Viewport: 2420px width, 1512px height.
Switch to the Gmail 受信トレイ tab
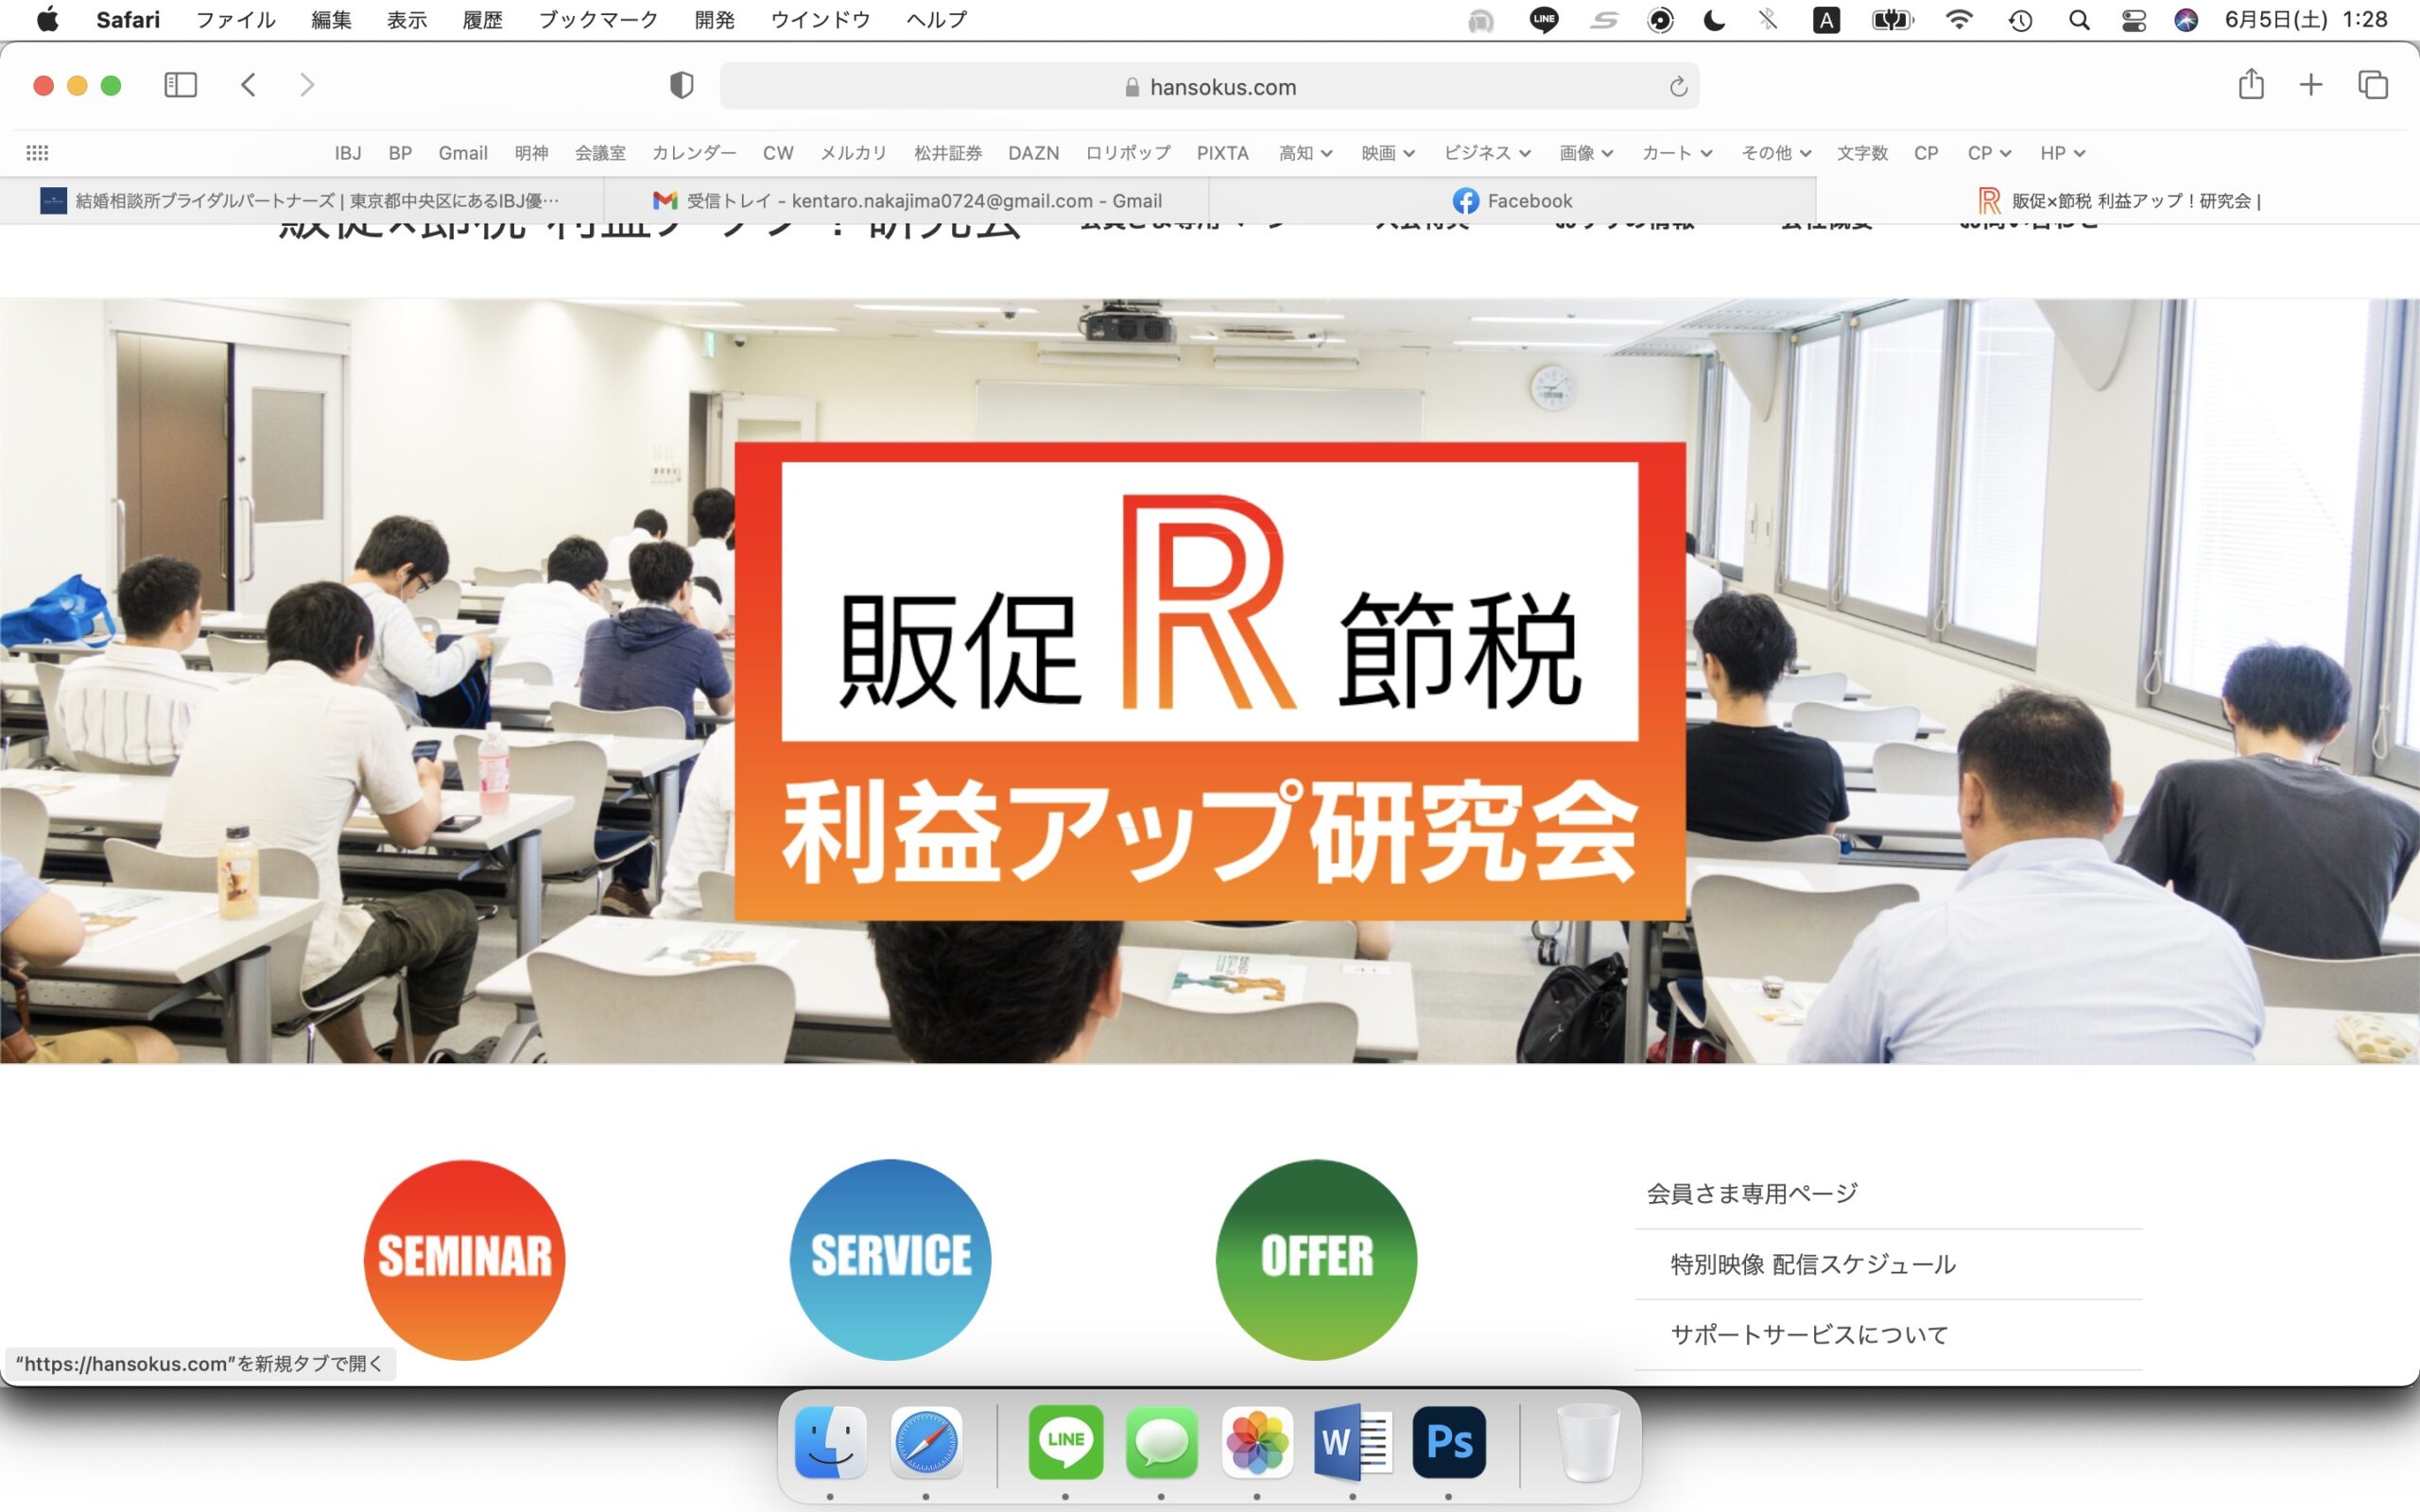coord(907,201)
